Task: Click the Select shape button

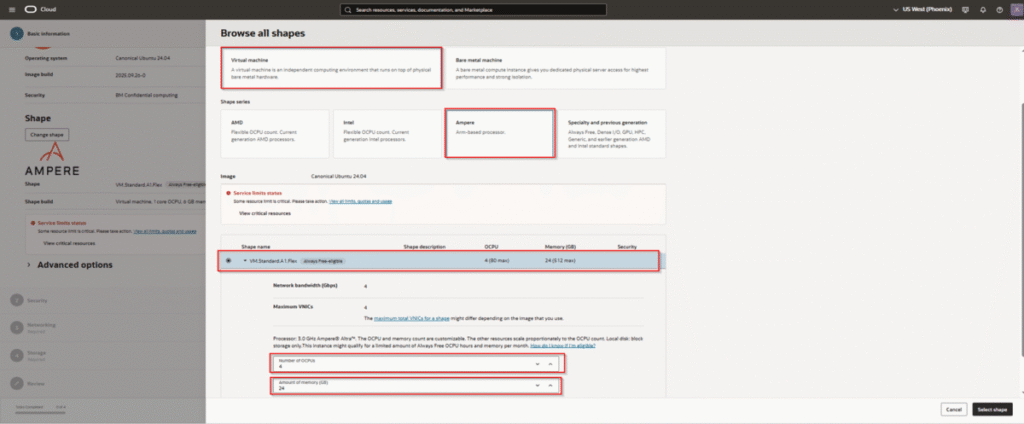Action: 992,409
